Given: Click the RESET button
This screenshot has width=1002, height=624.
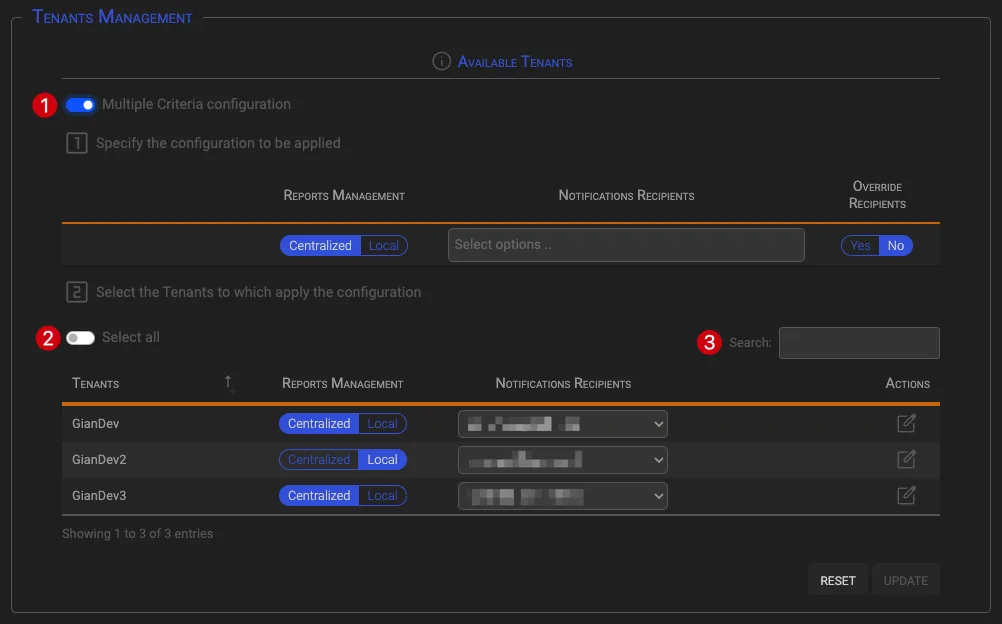Looking at the screenshot, I should tap(837, 581).
